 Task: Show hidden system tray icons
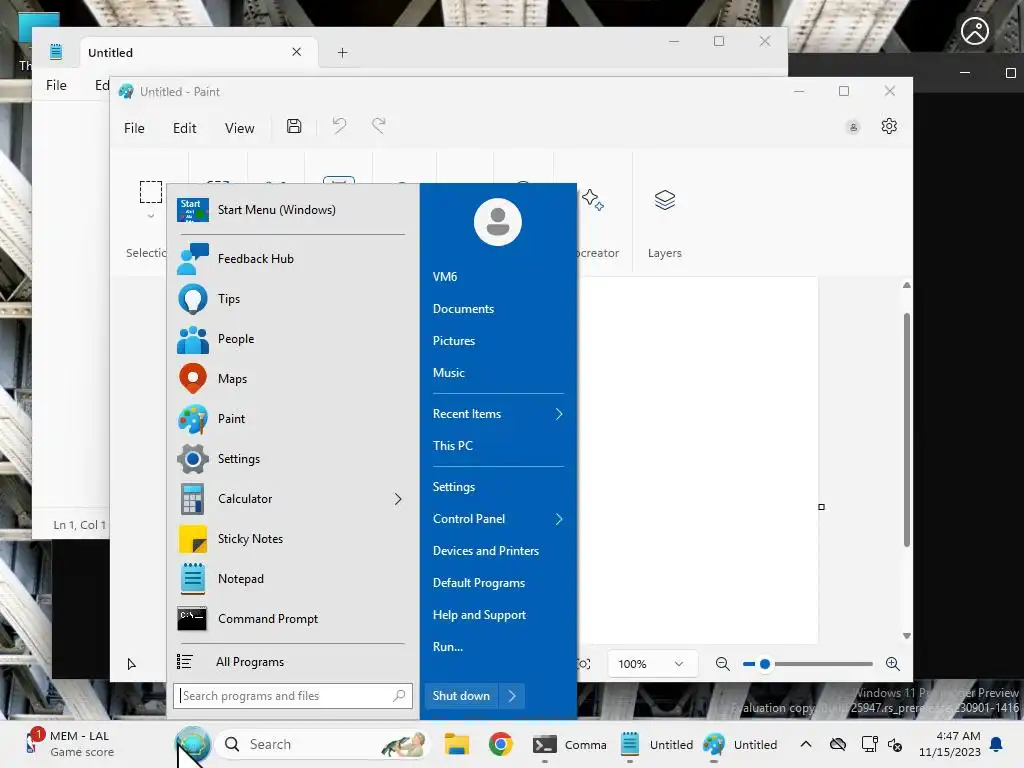tap(806, 744)
